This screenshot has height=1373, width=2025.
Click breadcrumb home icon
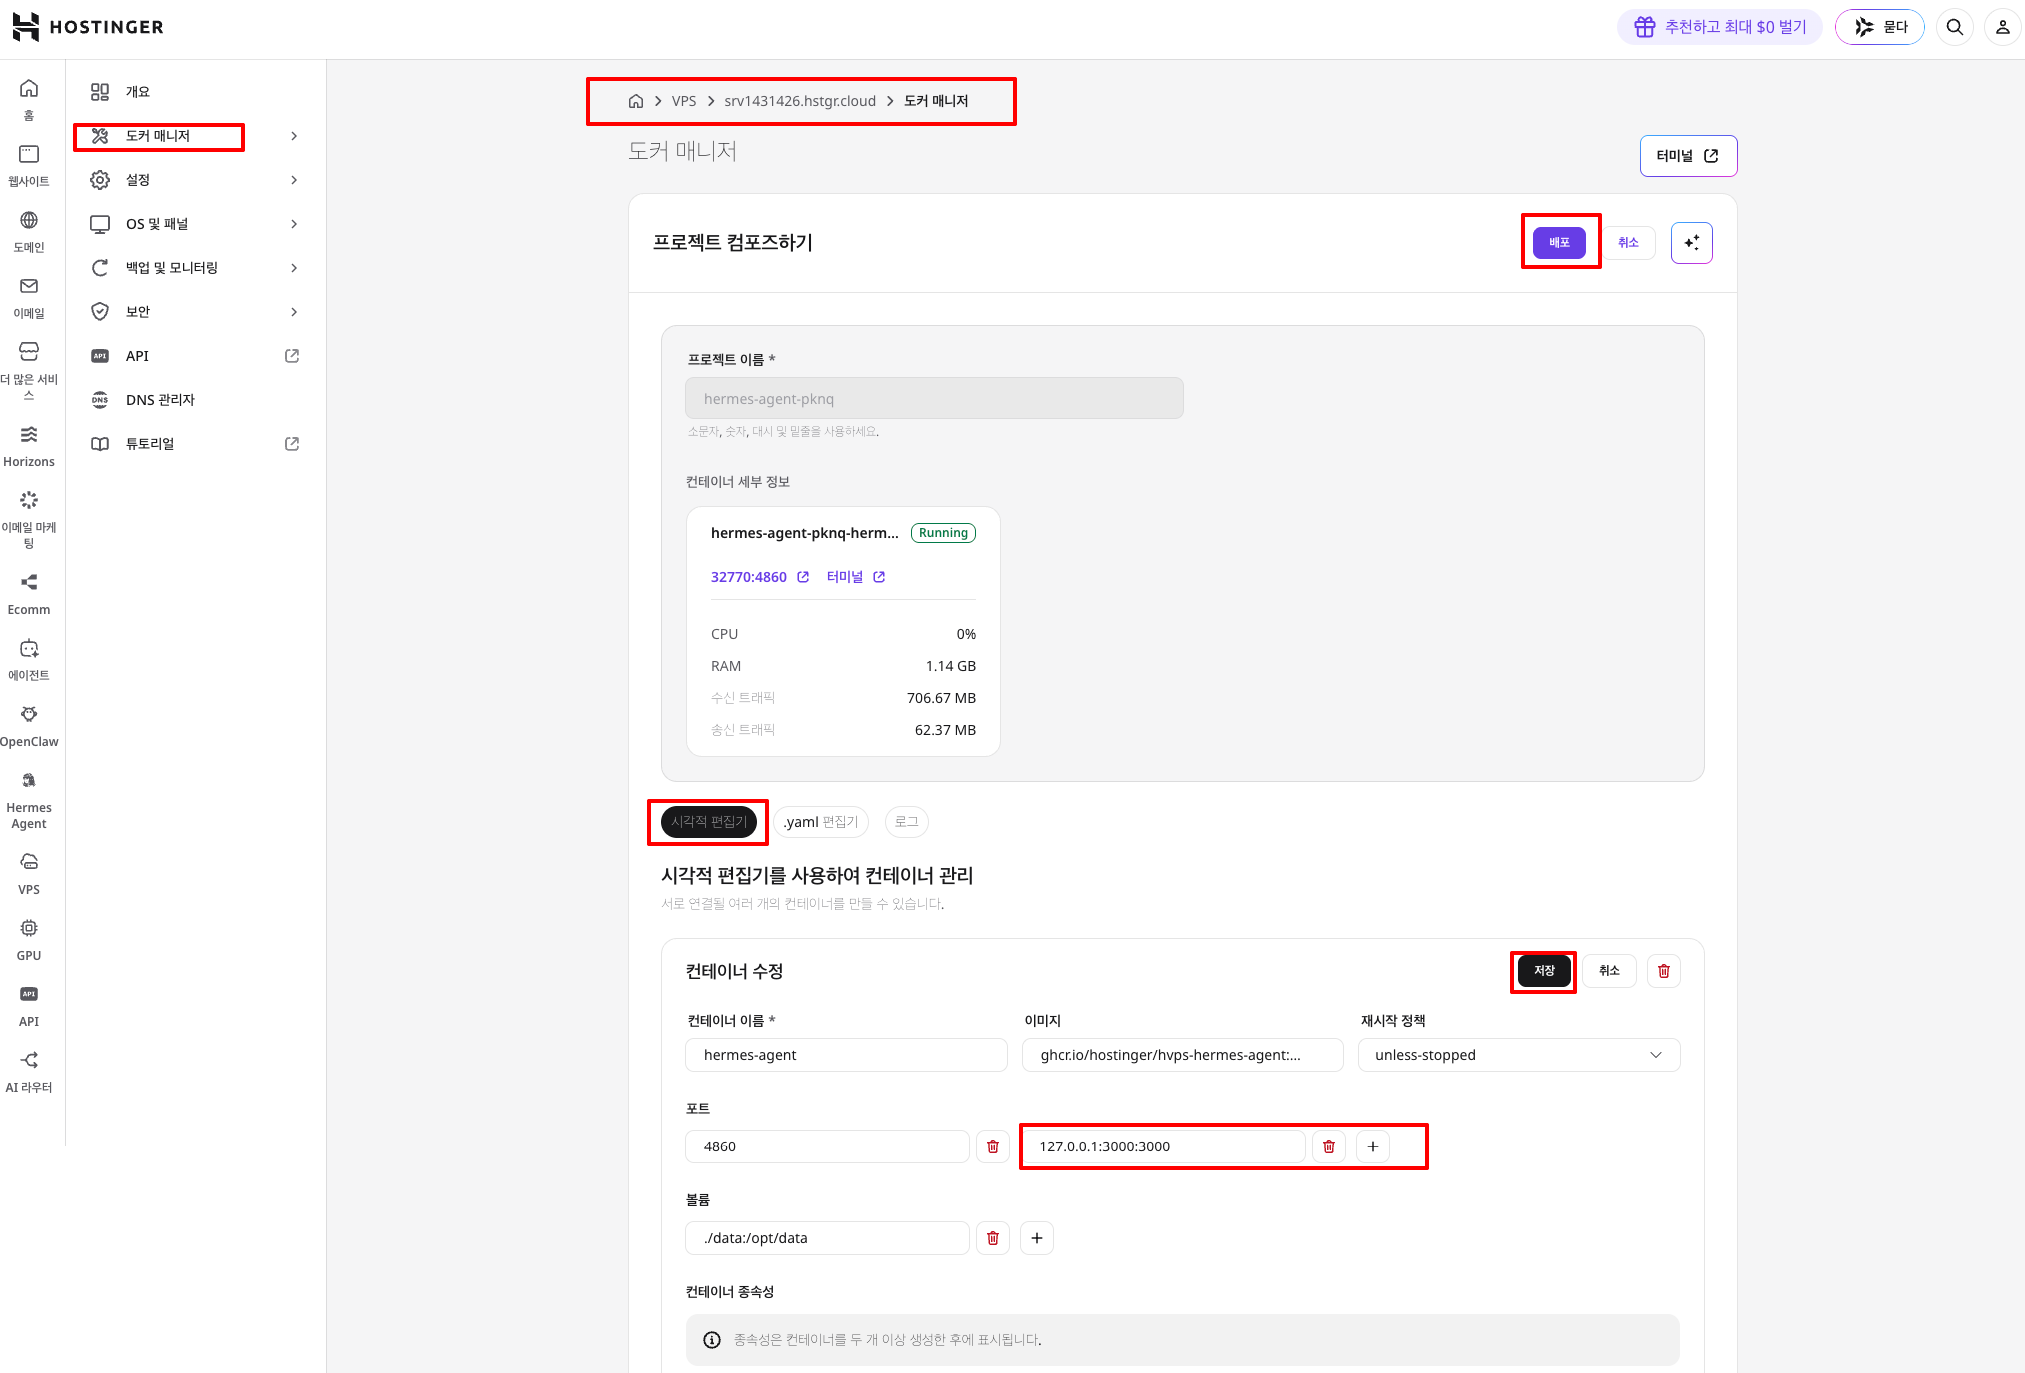tap(635, 101)
